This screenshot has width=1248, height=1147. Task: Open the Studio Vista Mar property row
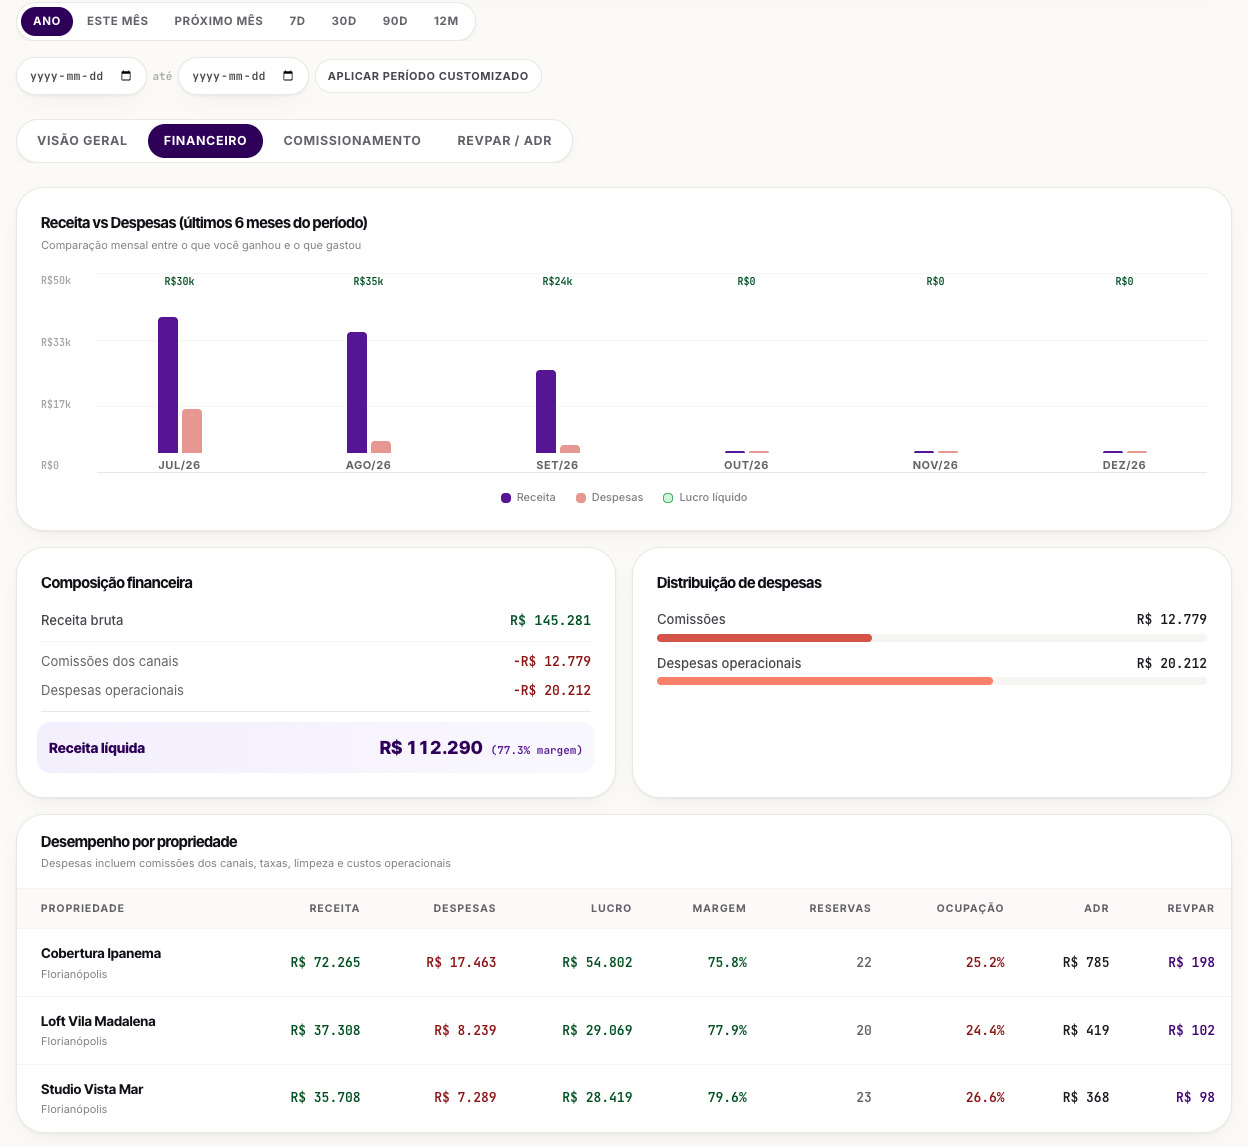[624, 1097]
